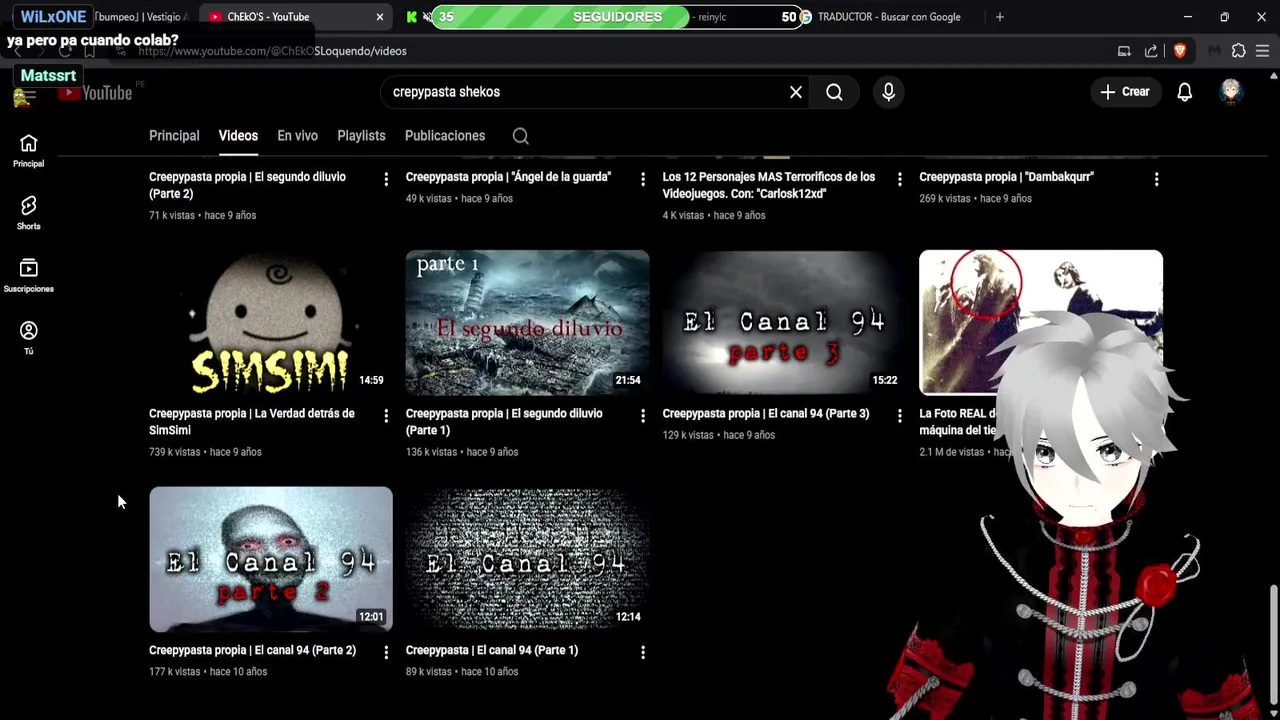Switch to the Principal channel tab
The height and width of the screenshot is (720, 1280).
click(x=174, y=136)
